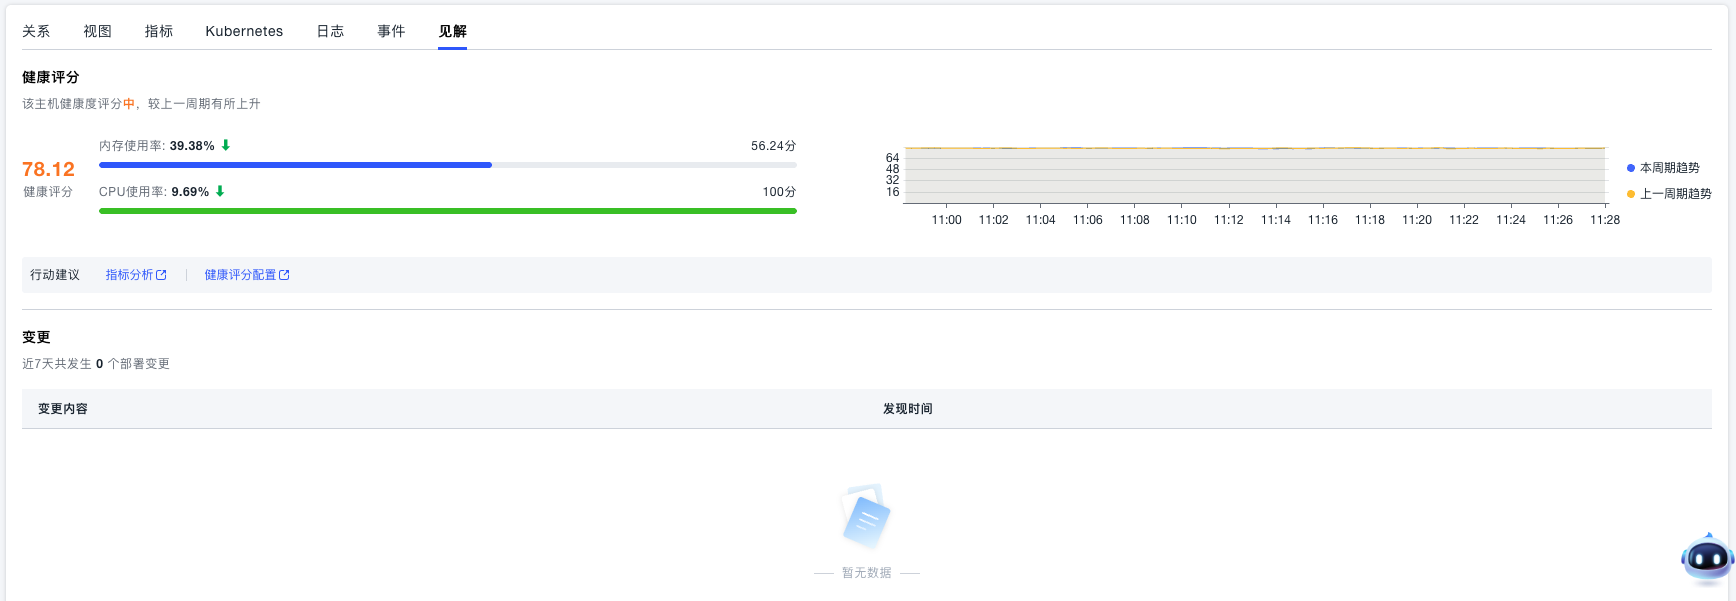This screenshot has width=1736, height=601.
Task: Go to the 日志 tab
Action: click(x=330, y=31)
